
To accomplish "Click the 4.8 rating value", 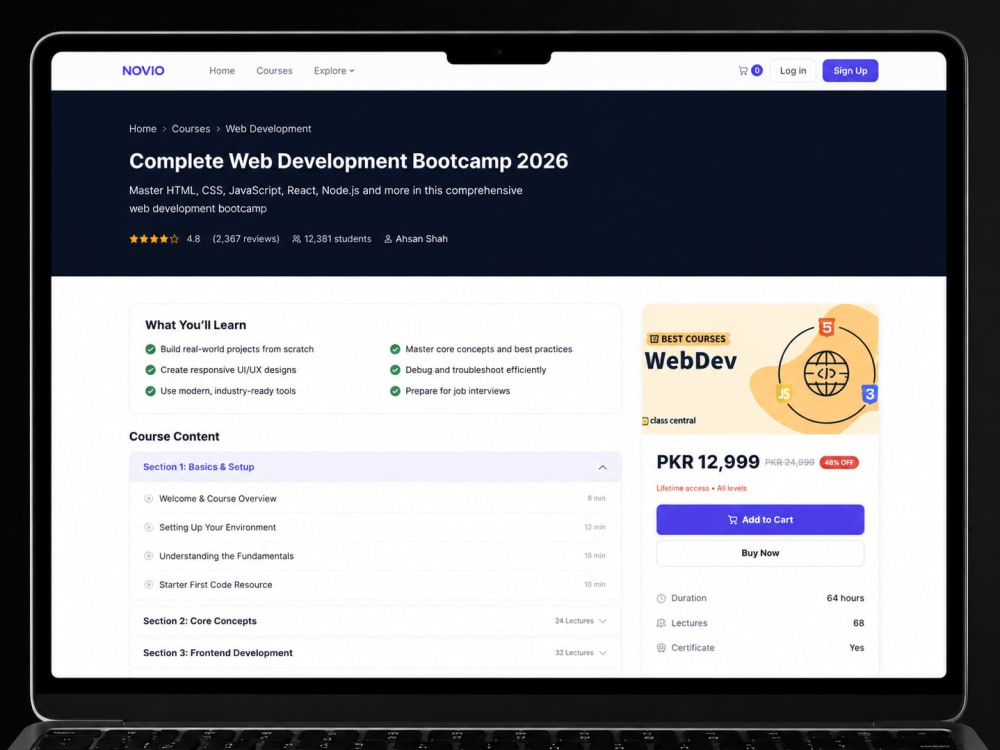I will coord(193,239).
